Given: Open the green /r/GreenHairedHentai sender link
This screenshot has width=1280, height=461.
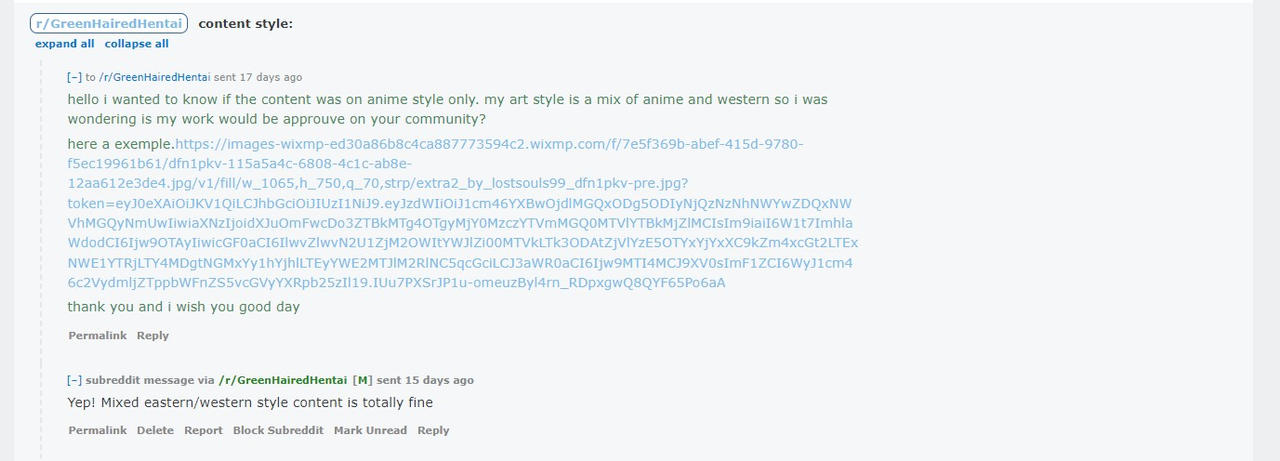Looking at the screenshot, I should click(283, 380).
